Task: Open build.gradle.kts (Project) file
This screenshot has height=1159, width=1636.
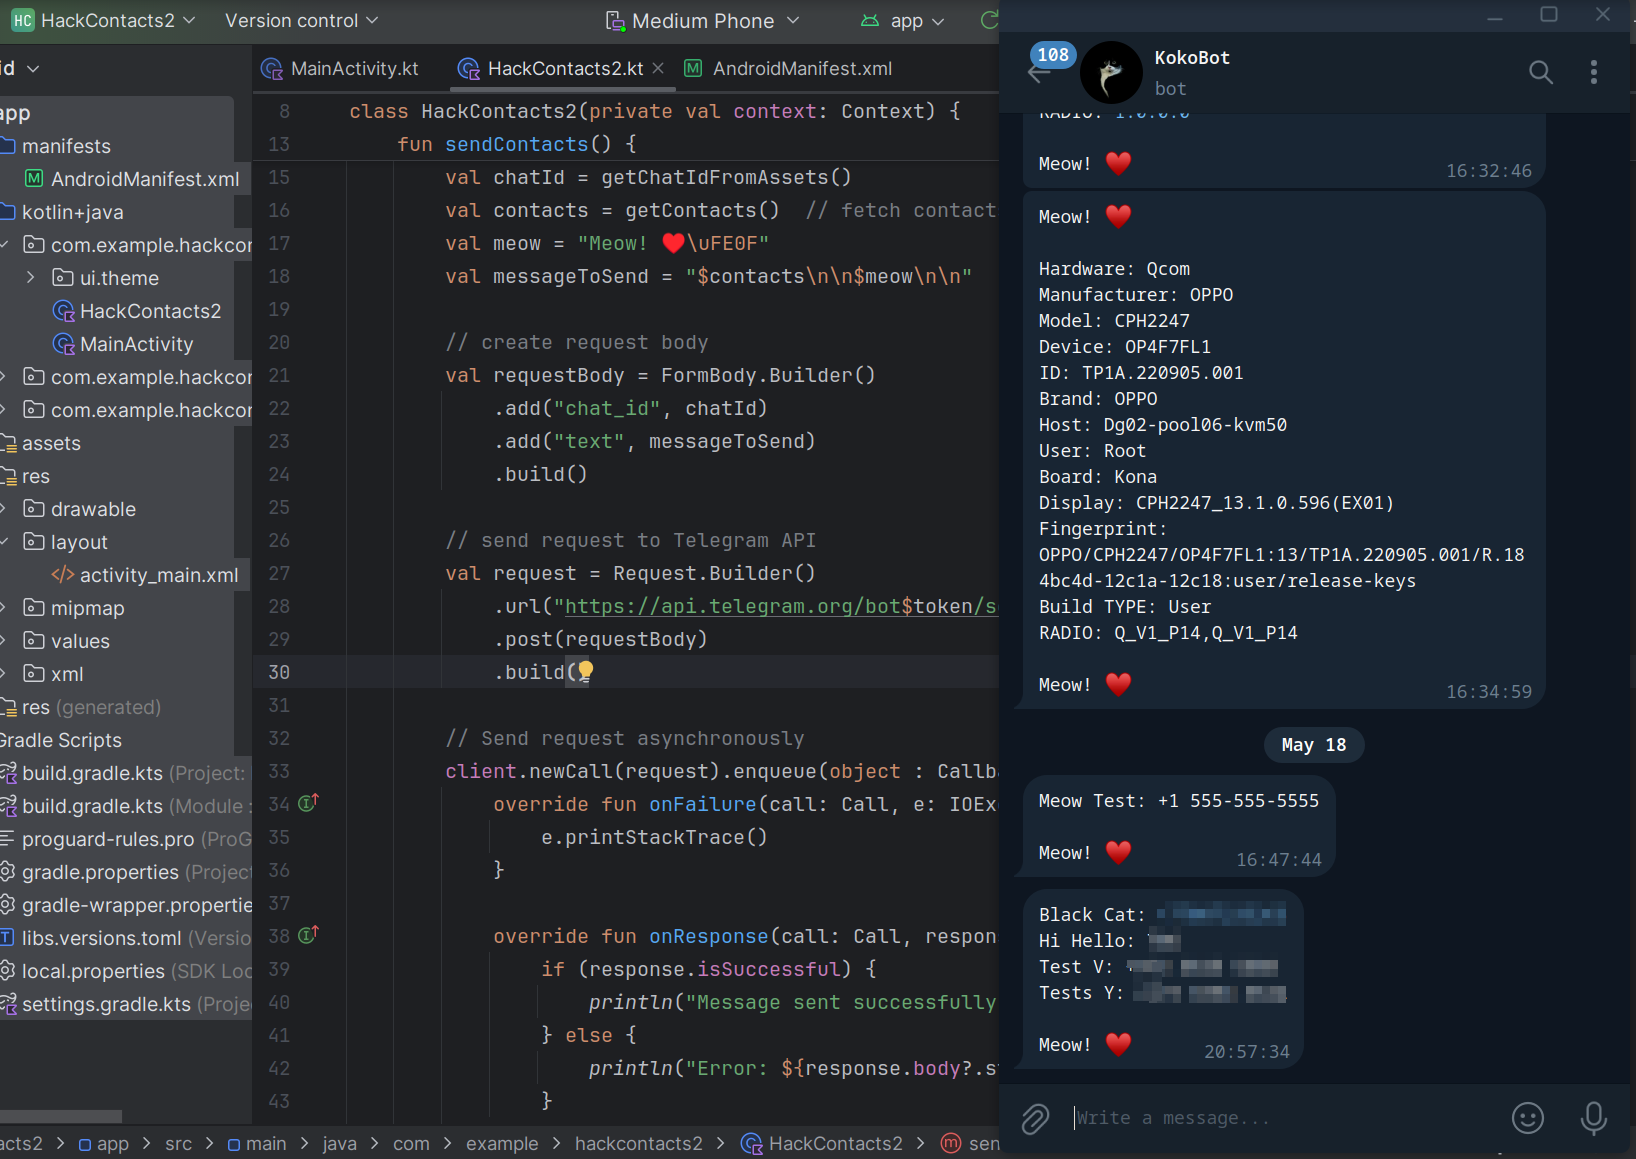Action: tap(125, 773)
